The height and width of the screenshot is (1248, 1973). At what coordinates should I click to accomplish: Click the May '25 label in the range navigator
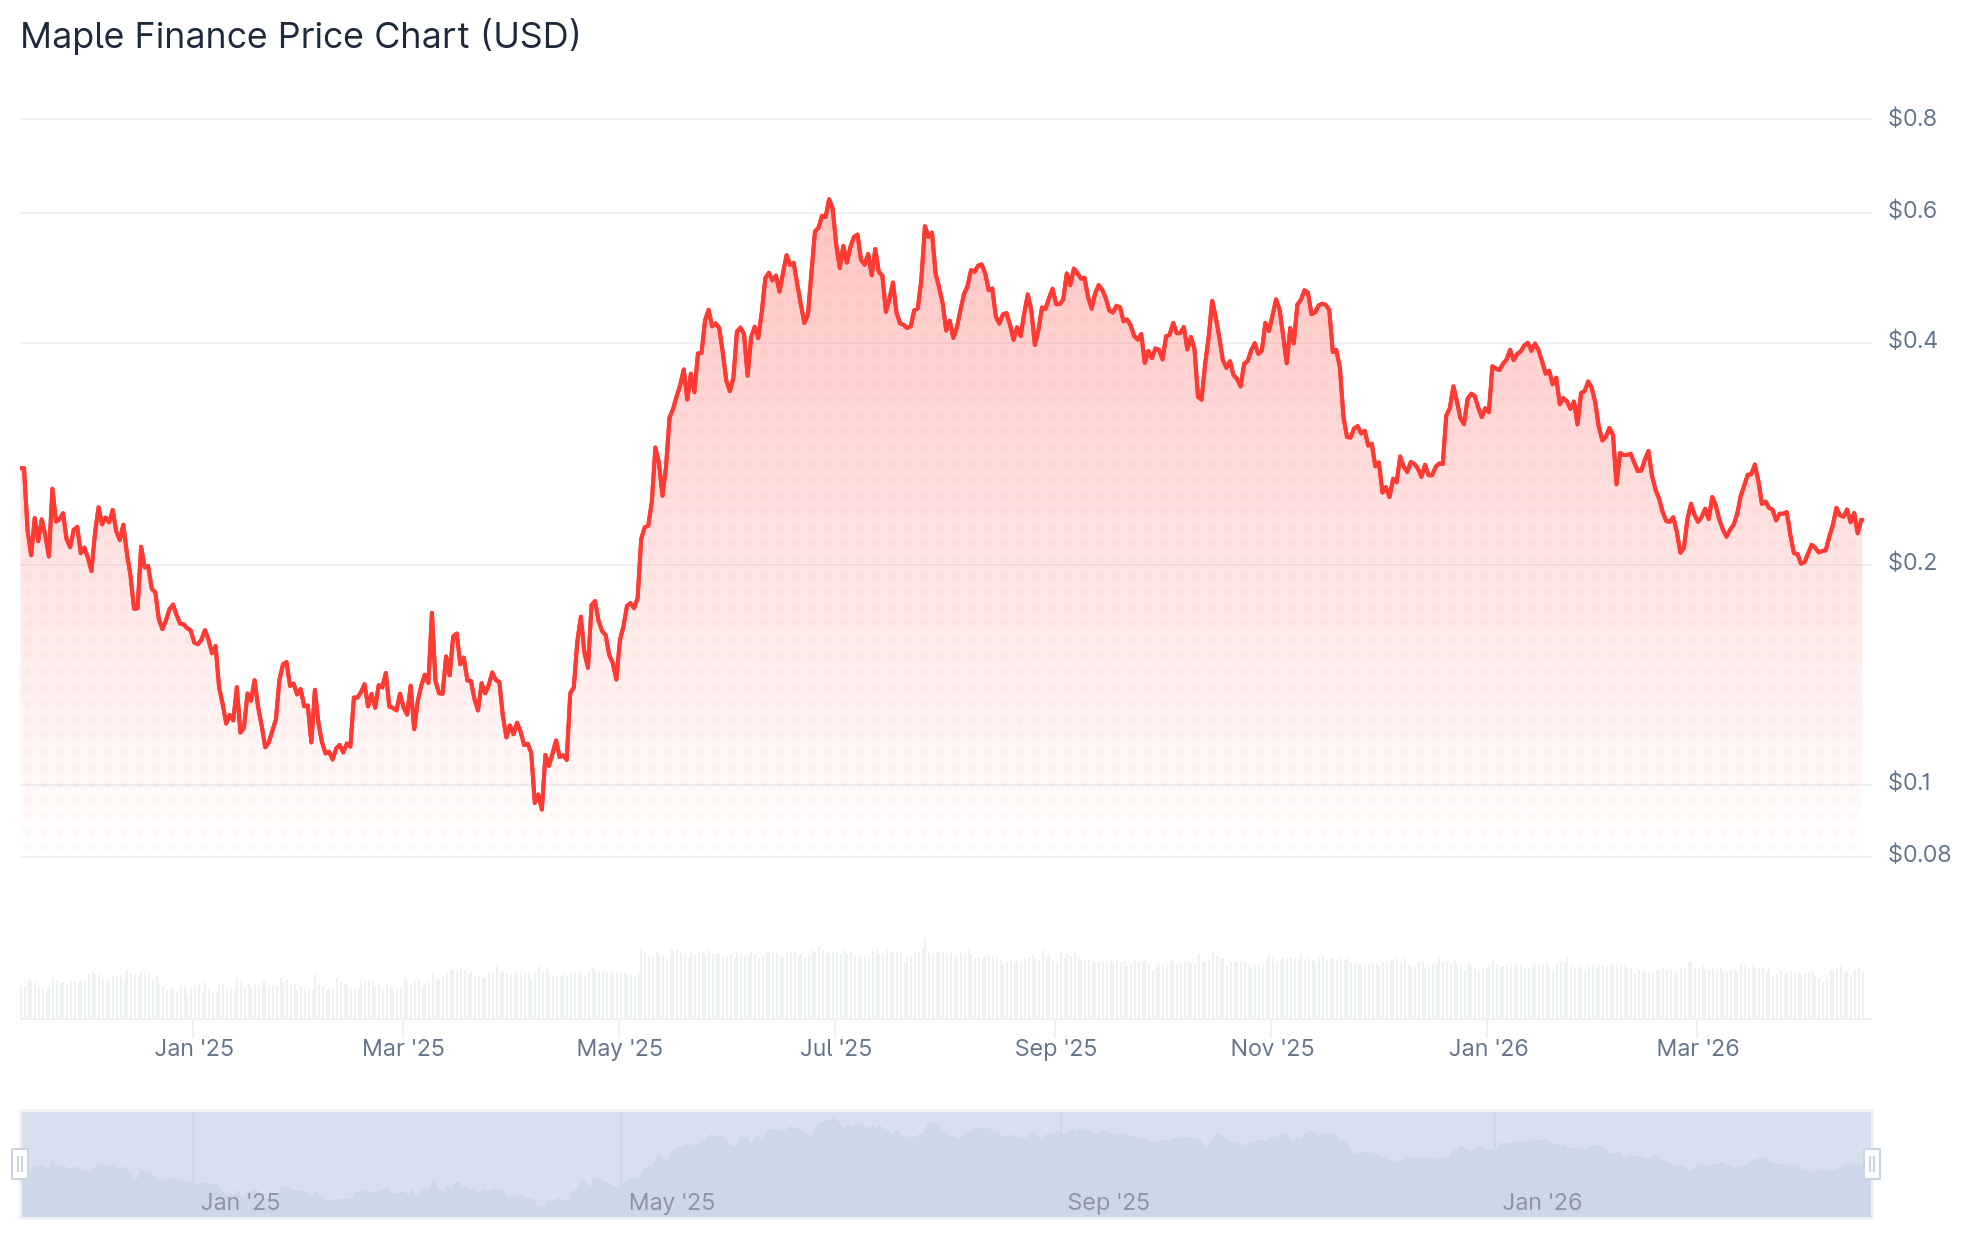tap(671, 1202)
